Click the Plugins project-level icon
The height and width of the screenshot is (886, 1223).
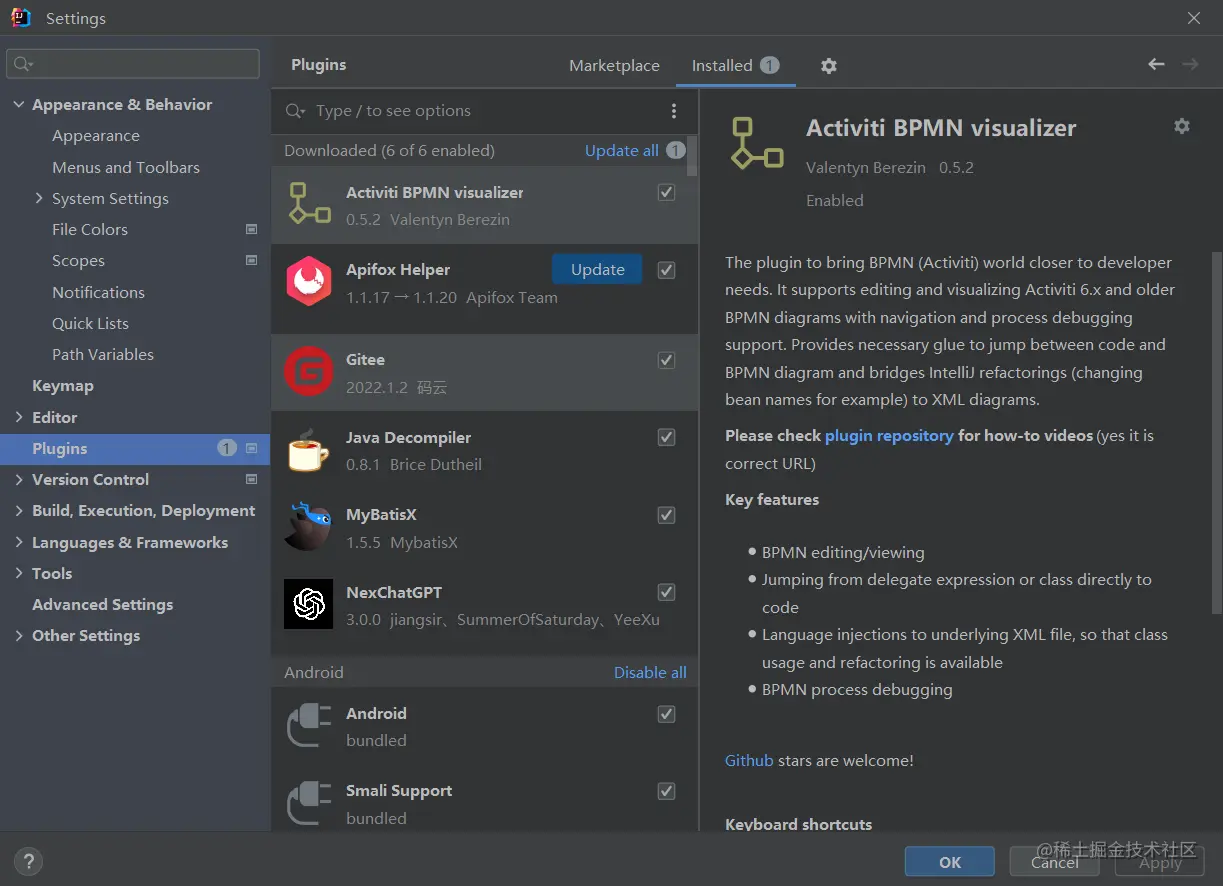(x=252, y=448)
